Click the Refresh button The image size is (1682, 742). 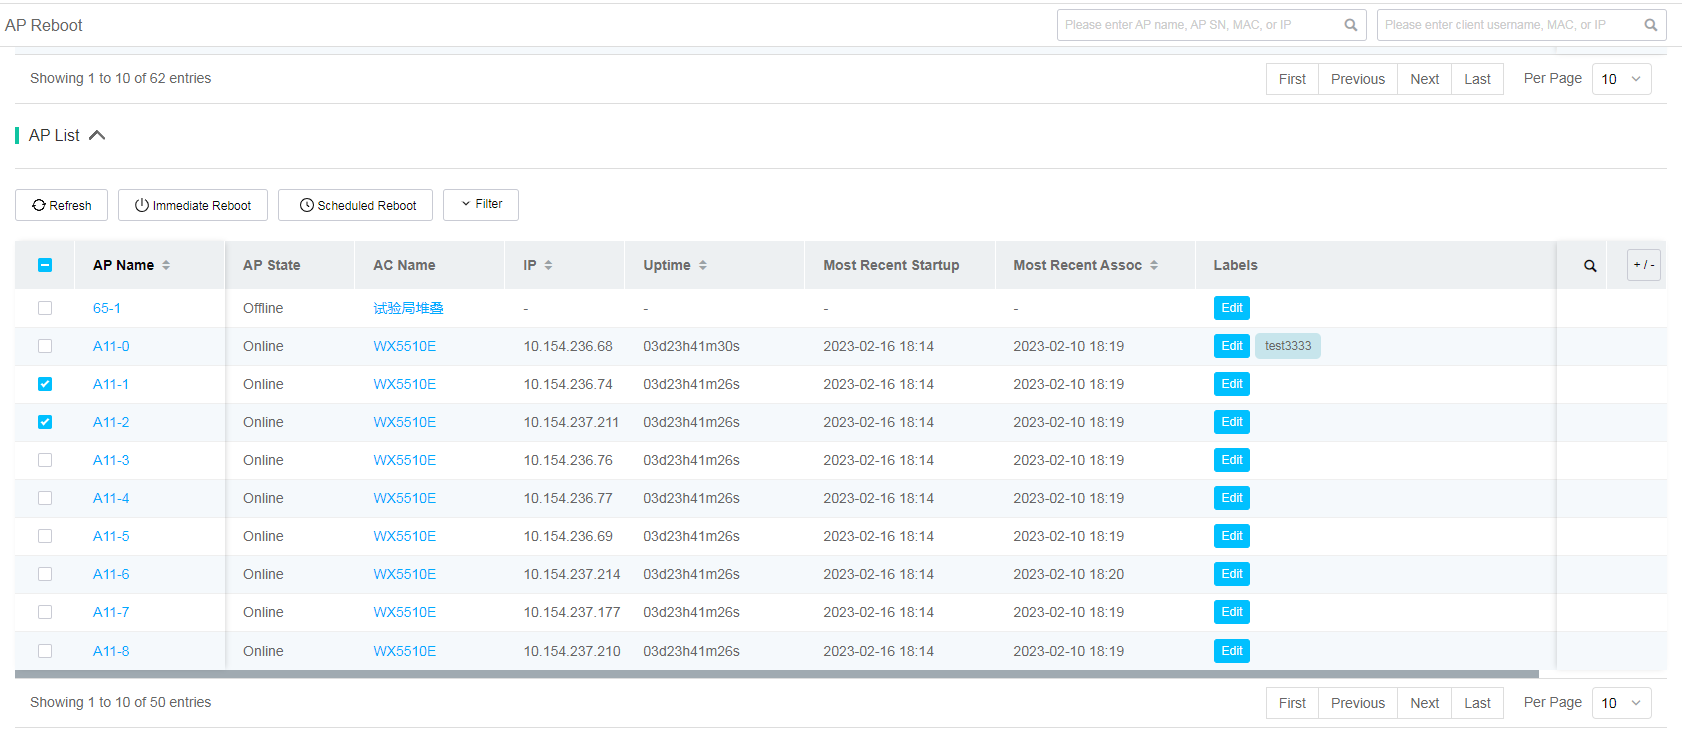coord(61,205)
